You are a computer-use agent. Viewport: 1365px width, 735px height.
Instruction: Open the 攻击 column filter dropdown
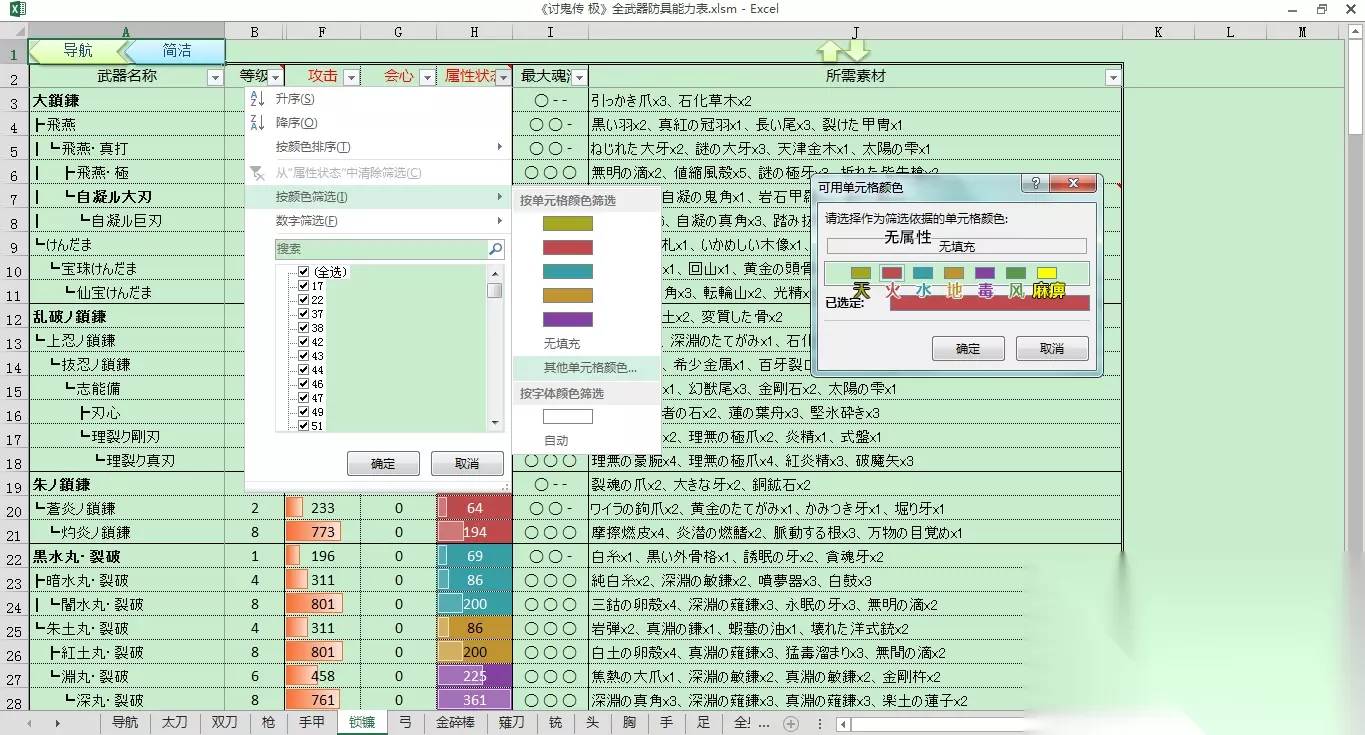coord(351,77)
